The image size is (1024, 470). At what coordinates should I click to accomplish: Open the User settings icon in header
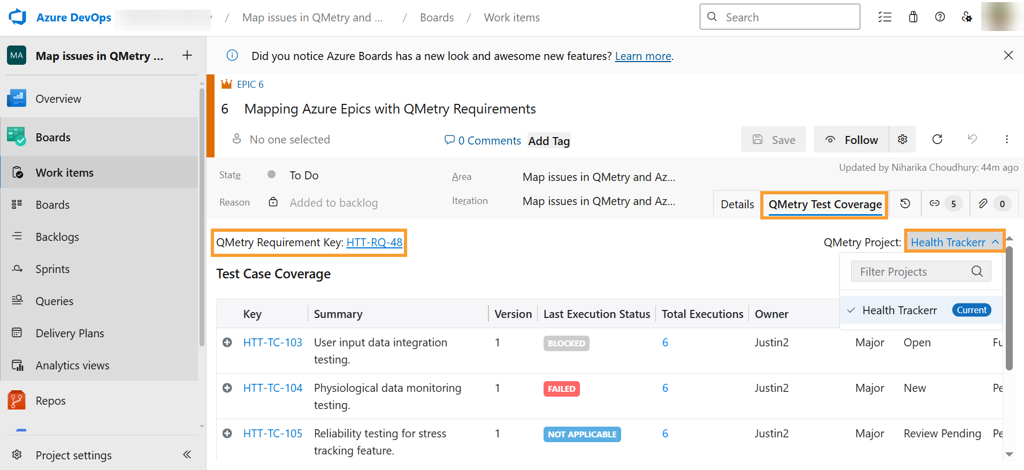click(x=967, y=18)
